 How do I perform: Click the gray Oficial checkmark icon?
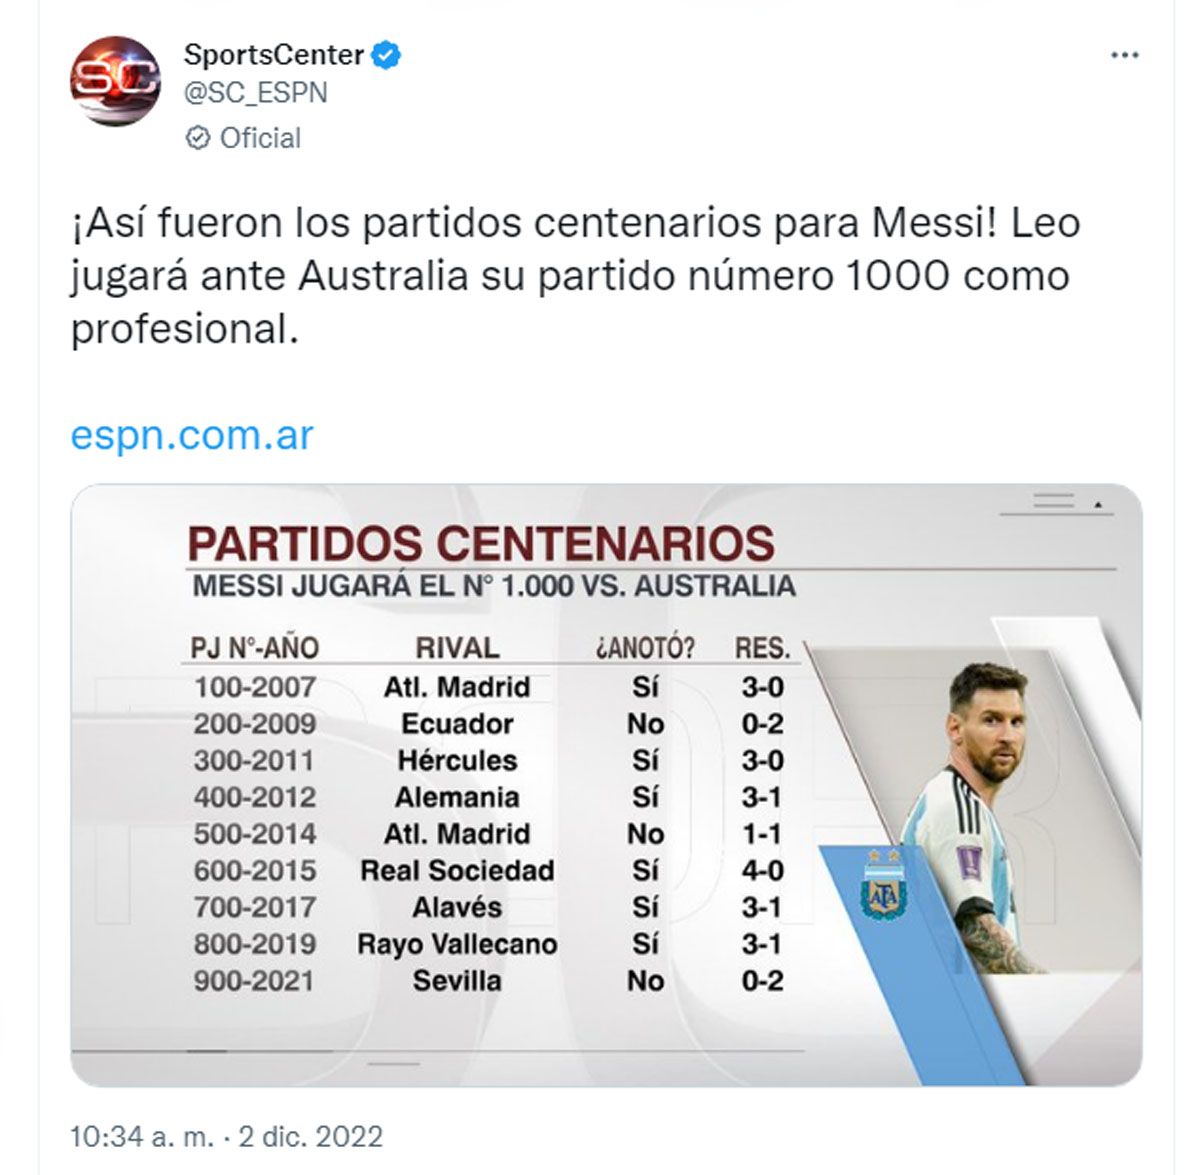click(198, 138)
